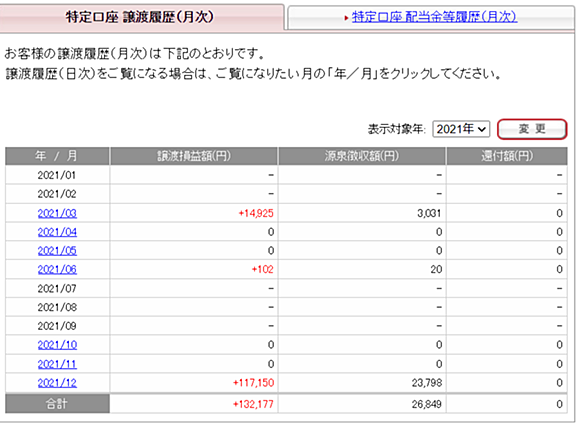
Task: Select the 特定口座 譲渡履歴(月次) tab
Action: pos(140,17)
